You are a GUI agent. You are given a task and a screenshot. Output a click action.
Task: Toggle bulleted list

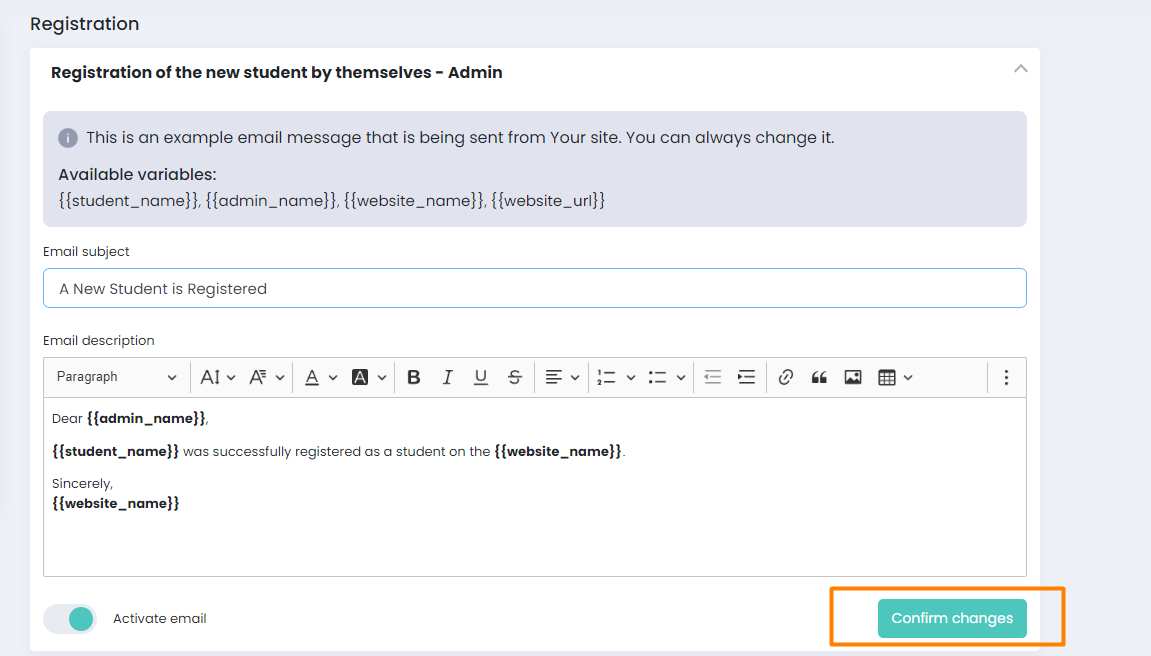pos(657,377)
